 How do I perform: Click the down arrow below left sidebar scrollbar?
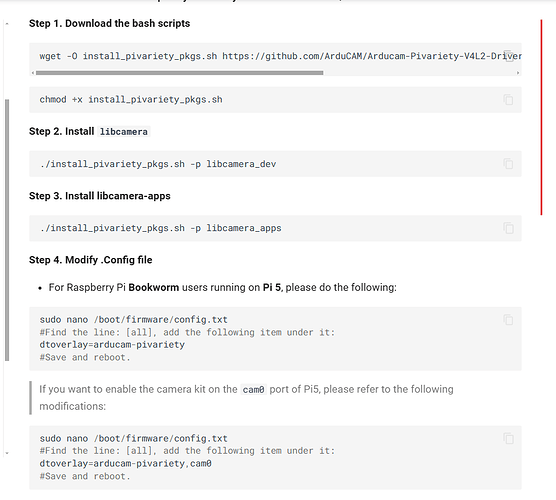[7, 453]
